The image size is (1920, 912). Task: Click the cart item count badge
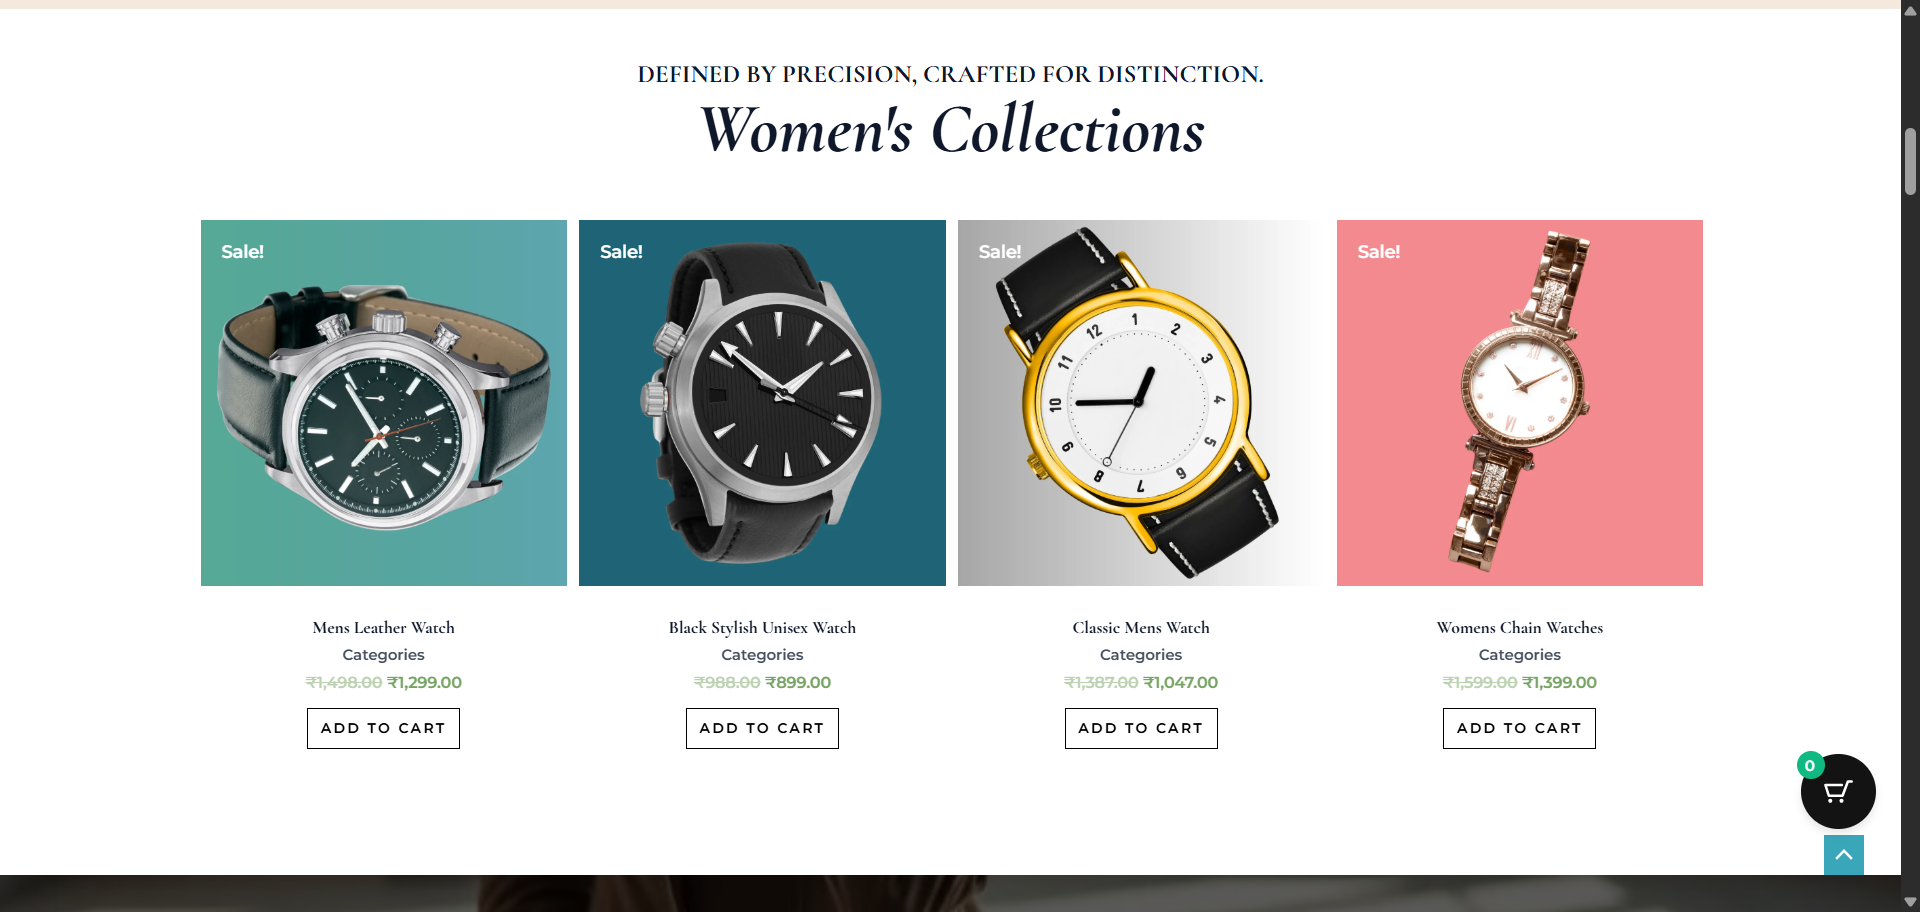(x=1810, y=766)
